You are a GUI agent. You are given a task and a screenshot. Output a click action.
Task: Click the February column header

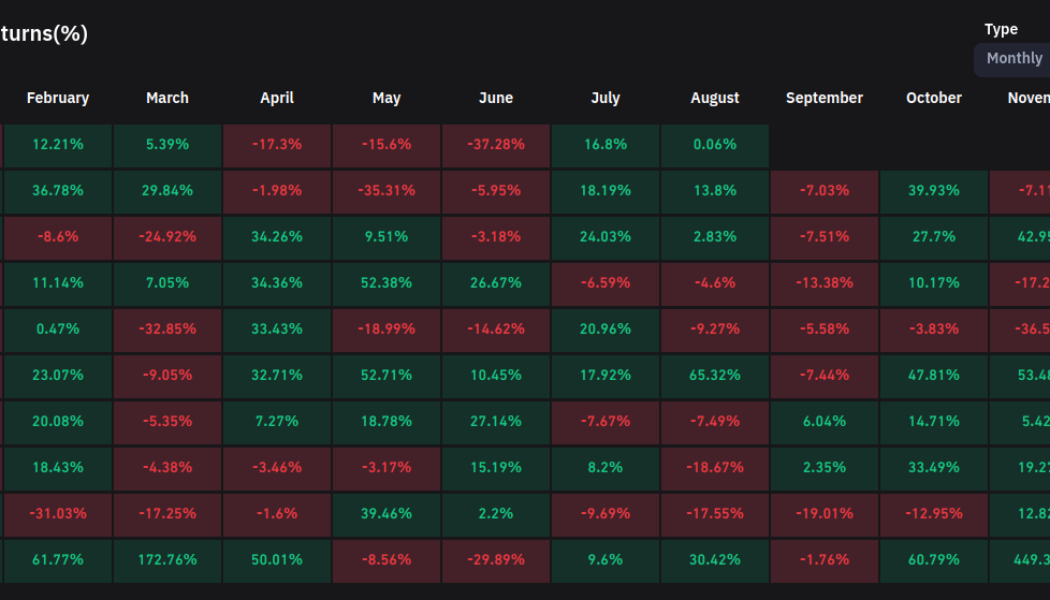[58, 97]
